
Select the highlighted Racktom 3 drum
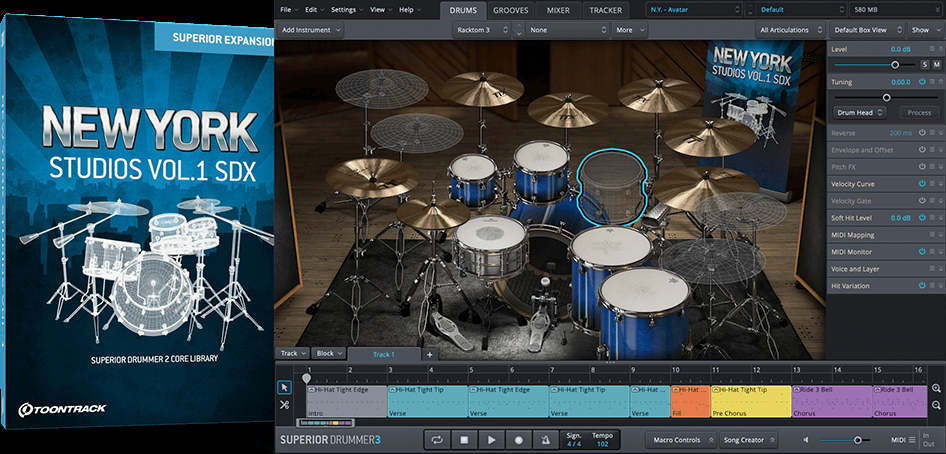point(612,189)
